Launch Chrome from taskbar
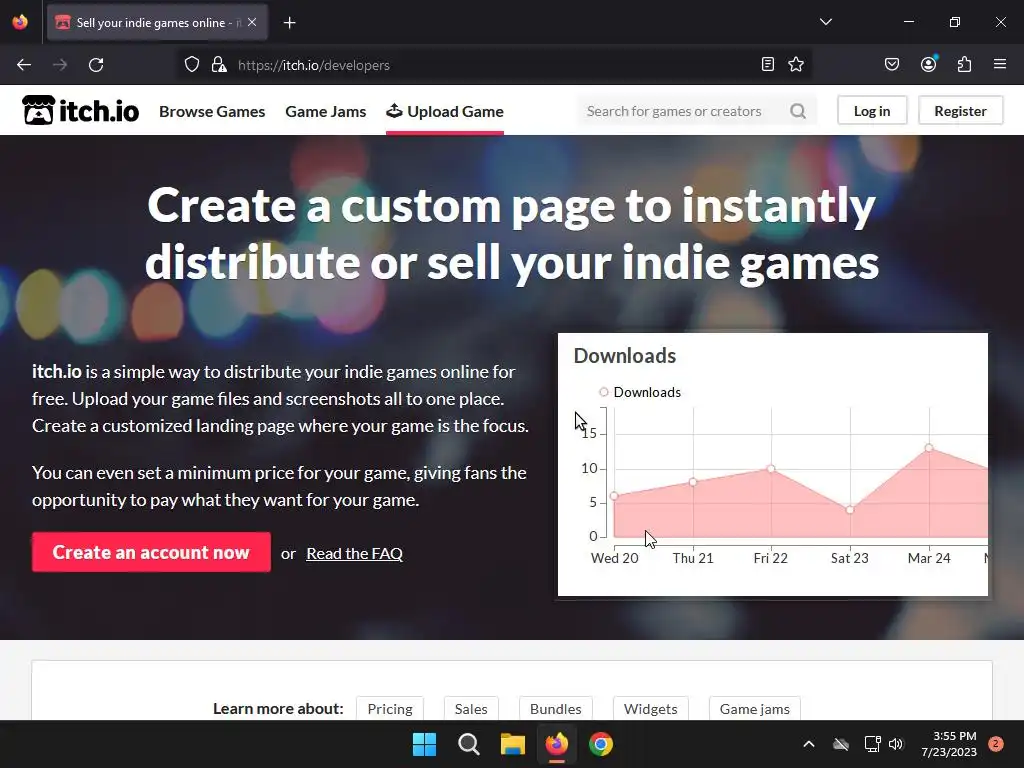 601,744
